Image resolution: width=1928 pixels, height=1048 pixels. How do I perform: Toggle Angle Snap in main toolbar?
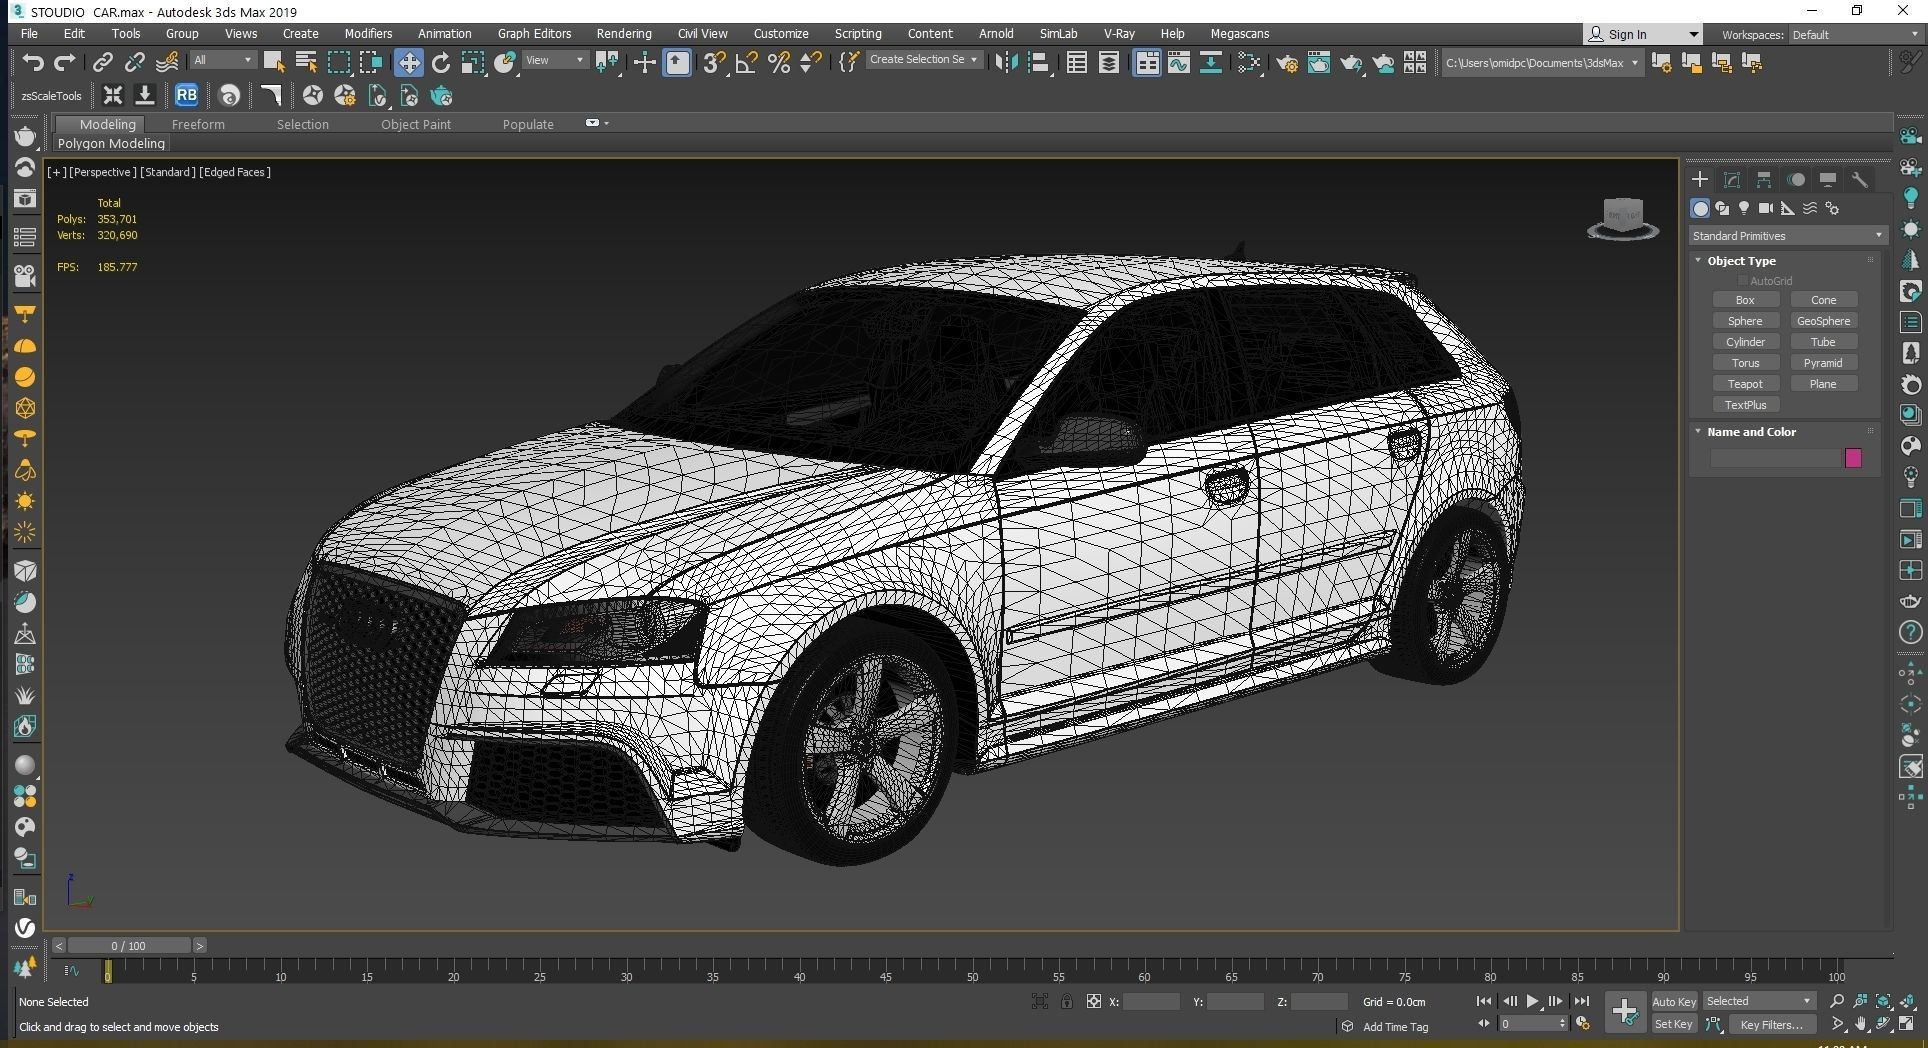tap(747, 63)
